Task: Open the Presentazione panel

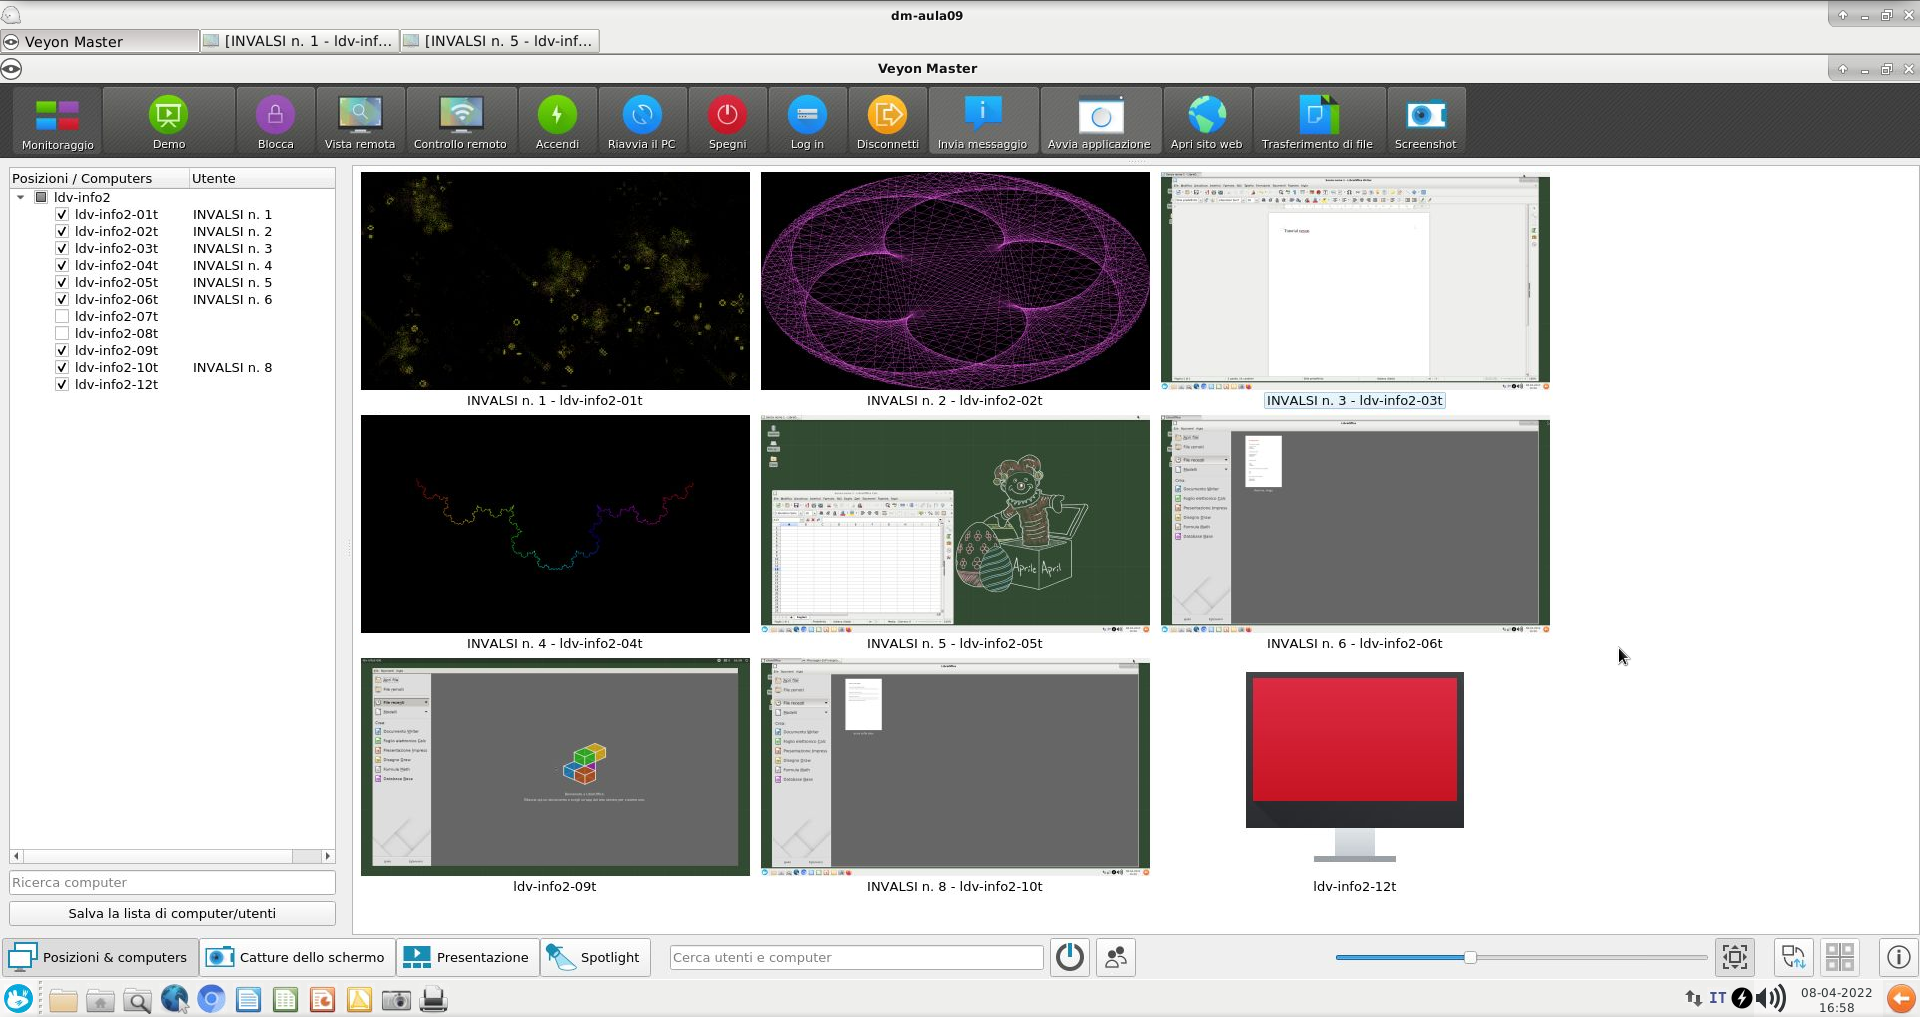Action: point(467,957)
